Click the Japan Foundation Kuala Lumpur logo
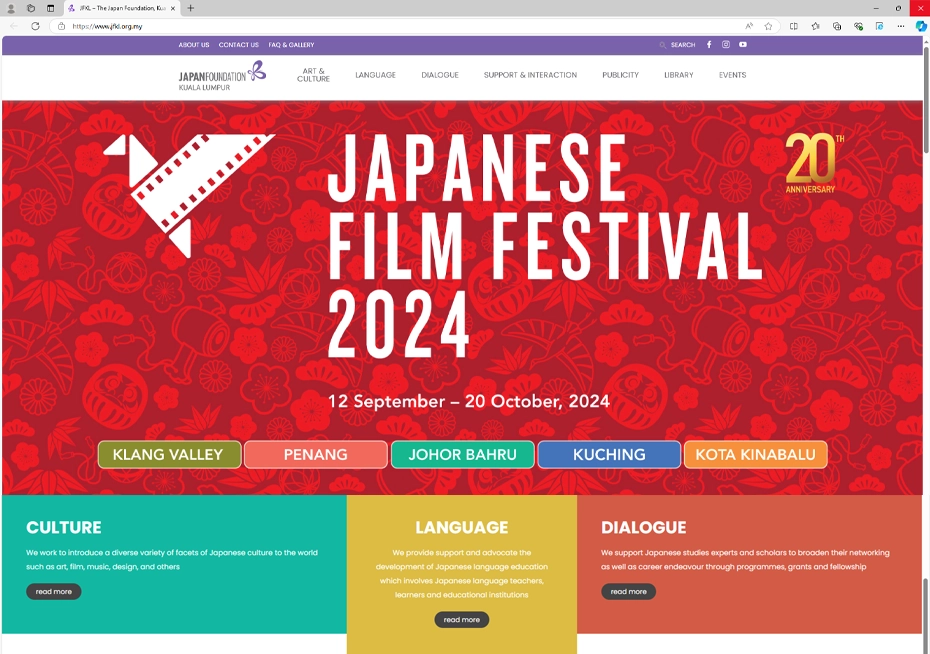 pos(222,76)
